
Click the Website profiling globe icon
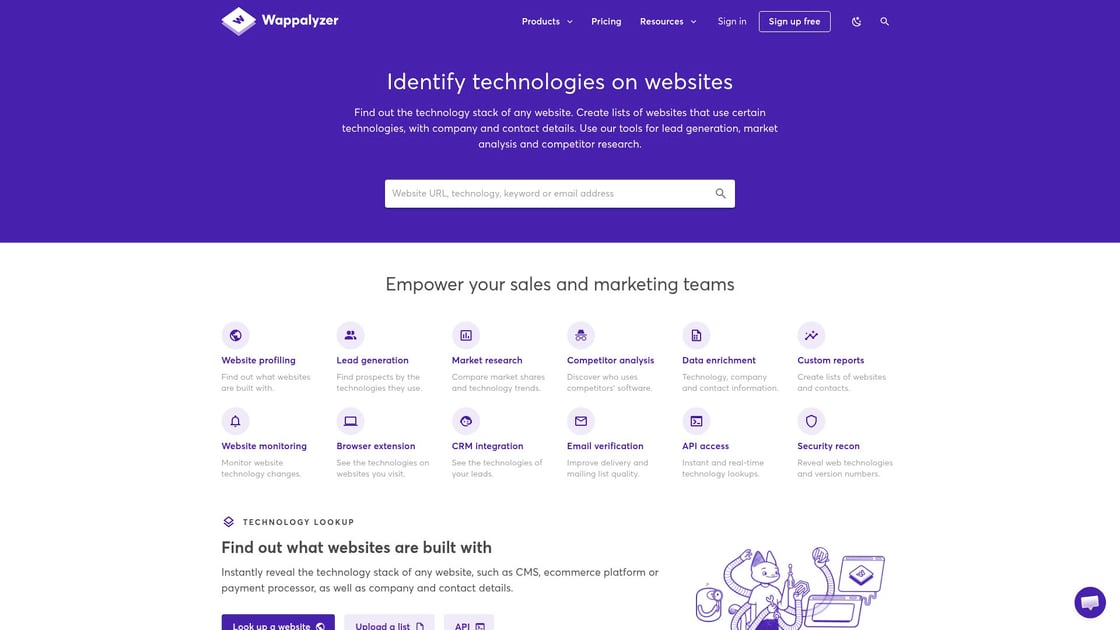pos(235,335)
